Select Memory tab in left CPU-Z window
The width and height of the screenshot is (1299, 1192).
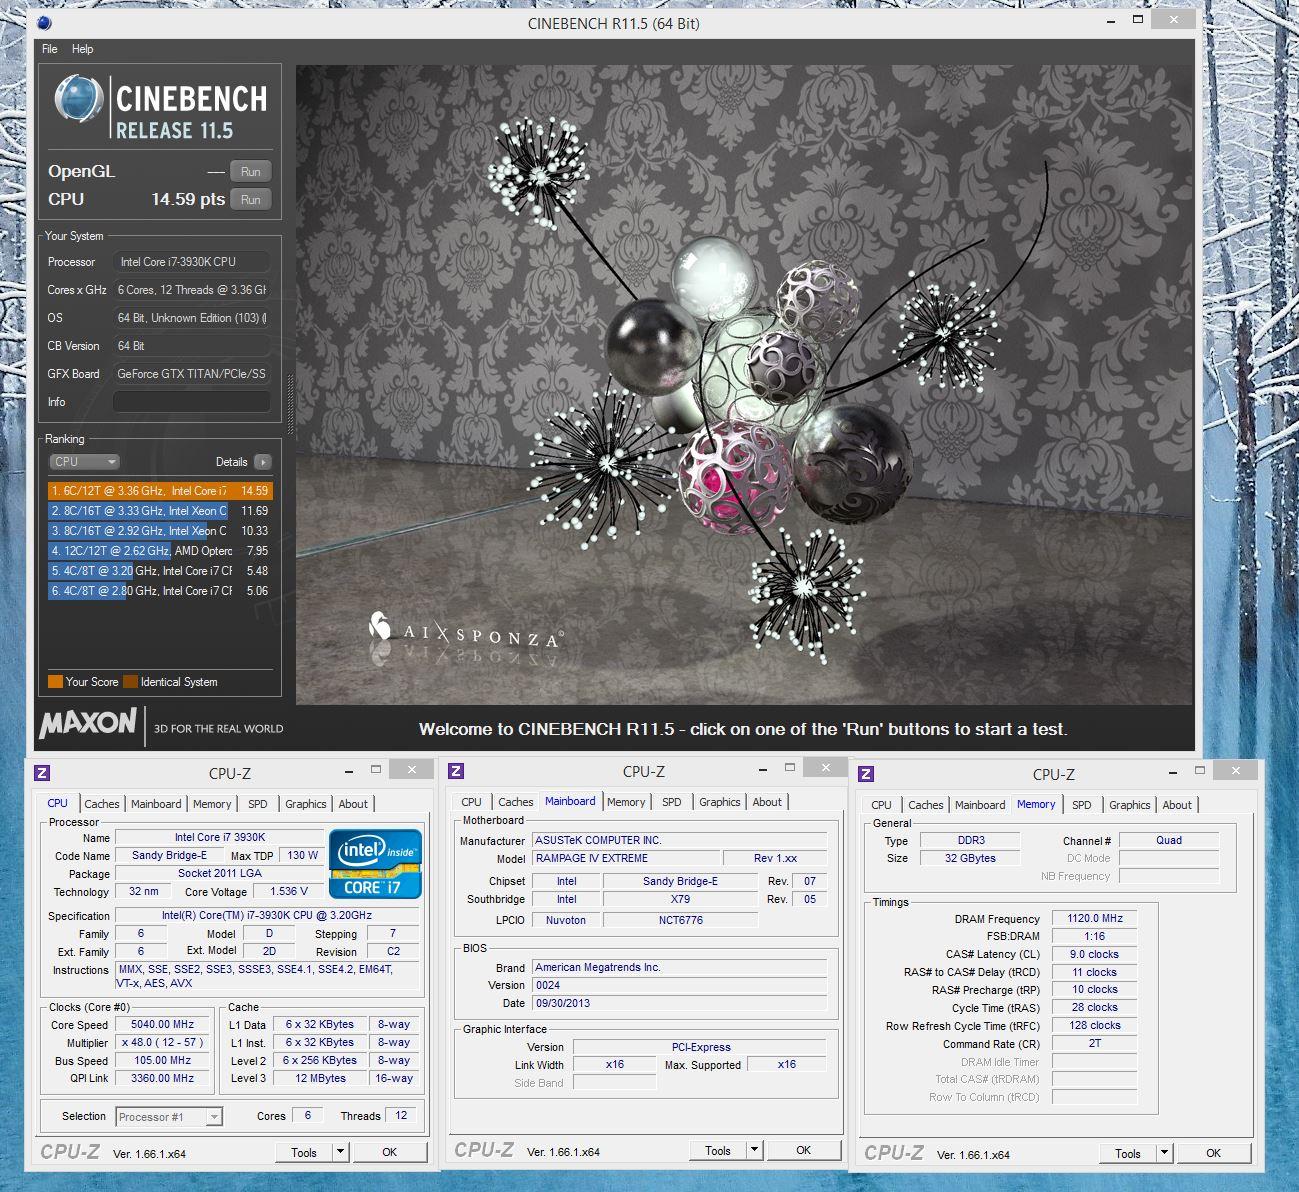tap(212, 804)
